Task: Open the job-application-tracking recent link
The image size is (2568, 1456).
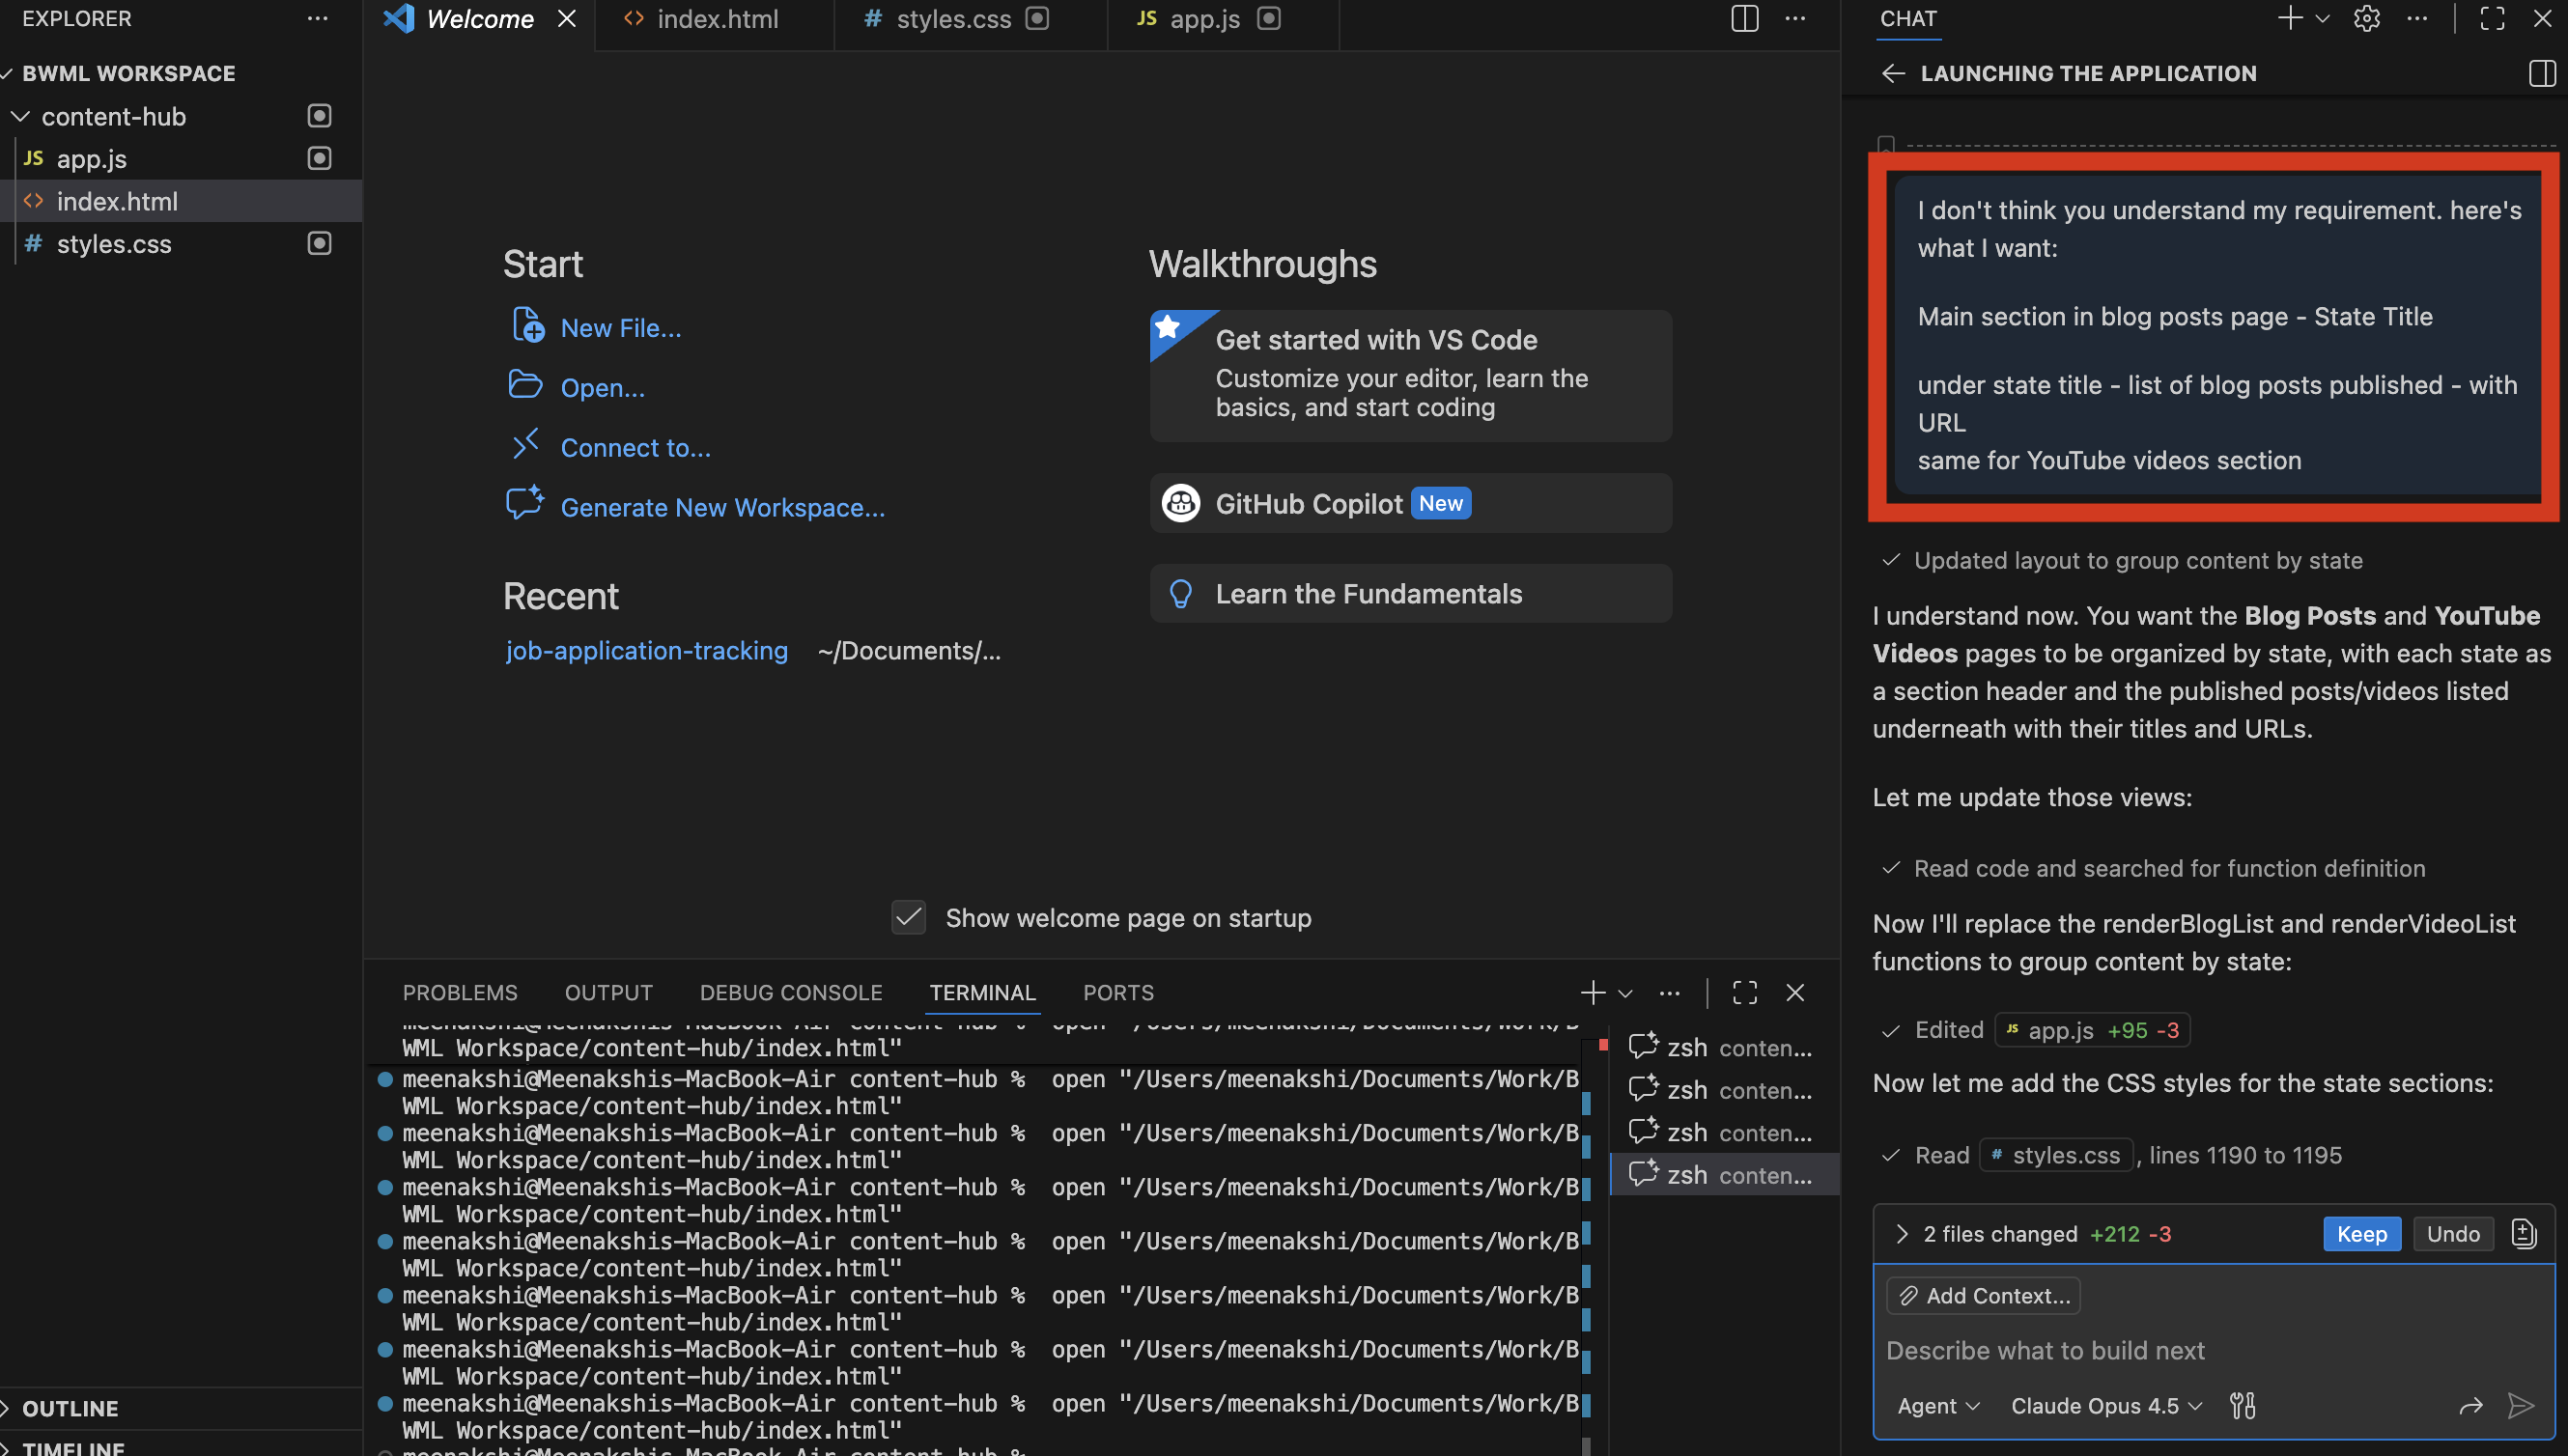Action: [646, 650]
